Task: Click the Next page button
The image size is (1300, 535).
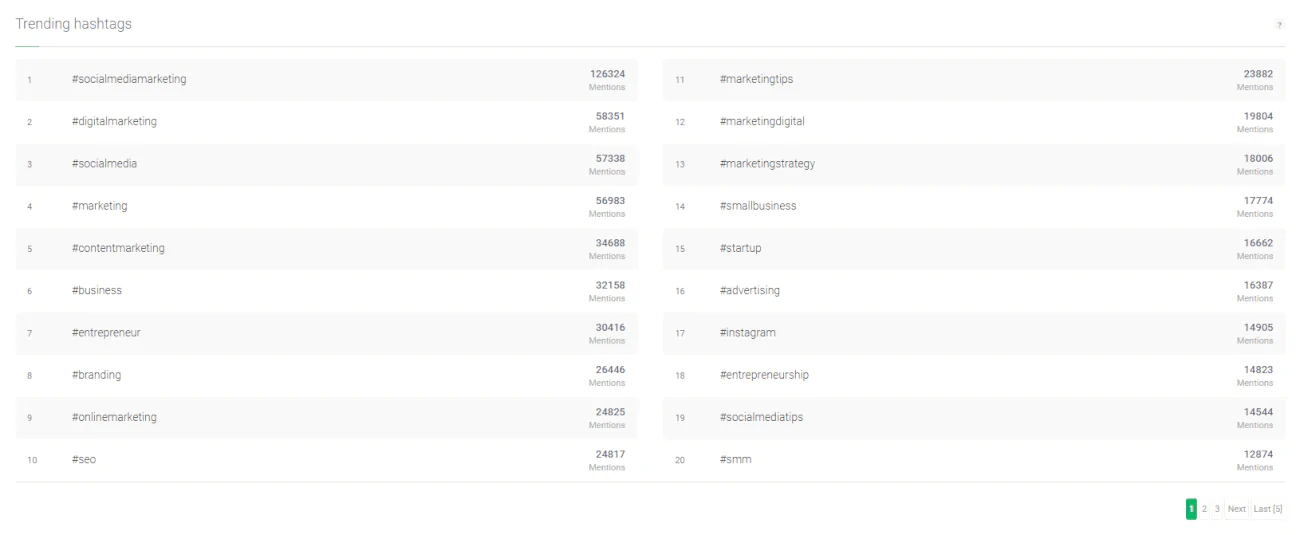Action: pos(1237,509)
